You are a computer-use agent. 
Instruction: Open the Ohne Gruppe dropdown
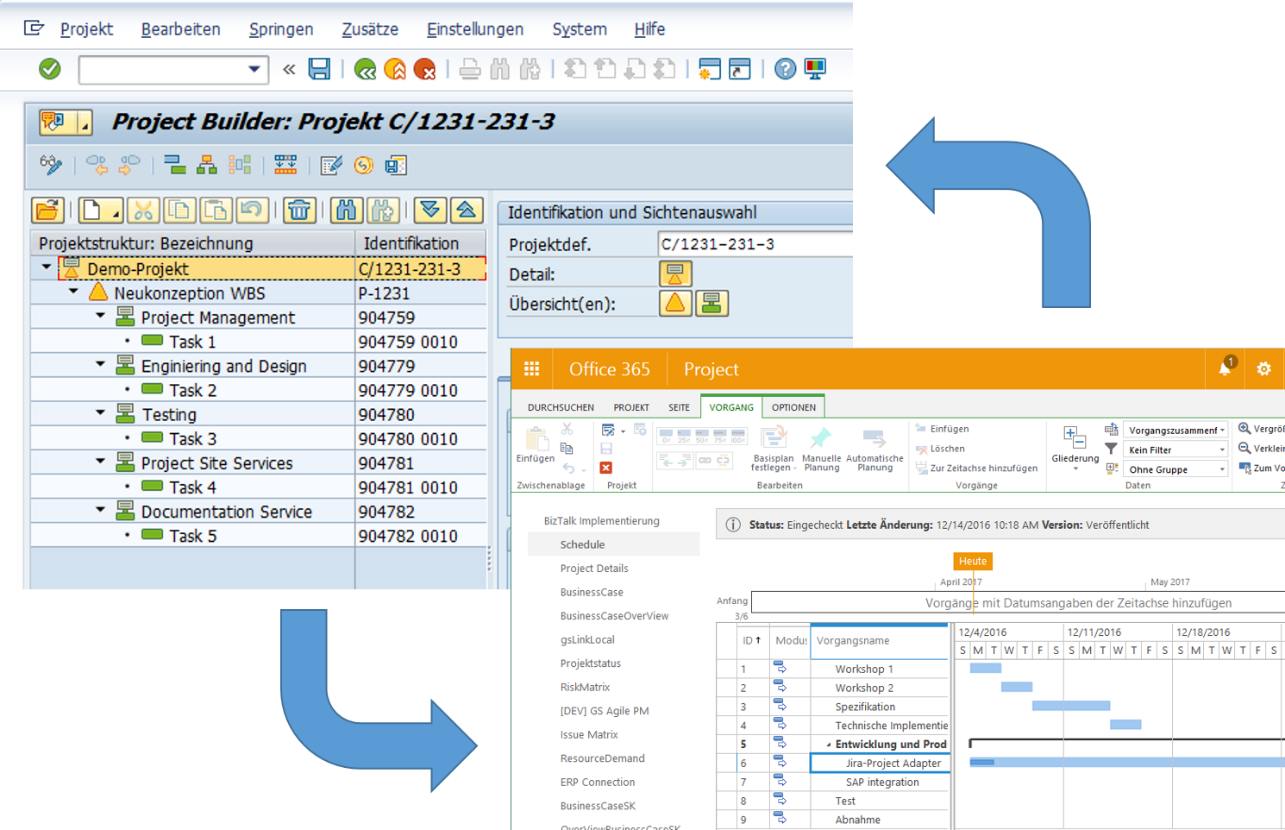coord(1221,469)
